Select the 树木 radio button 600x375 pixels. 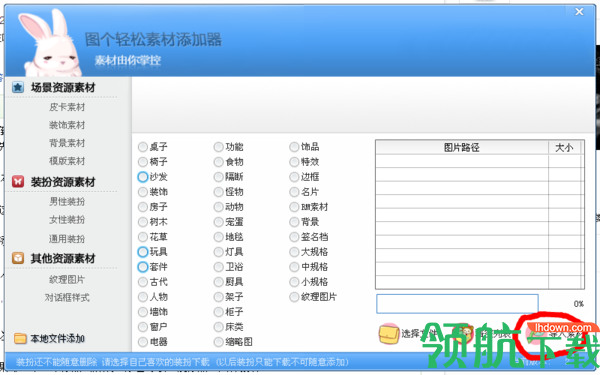(x=143, y=222)
